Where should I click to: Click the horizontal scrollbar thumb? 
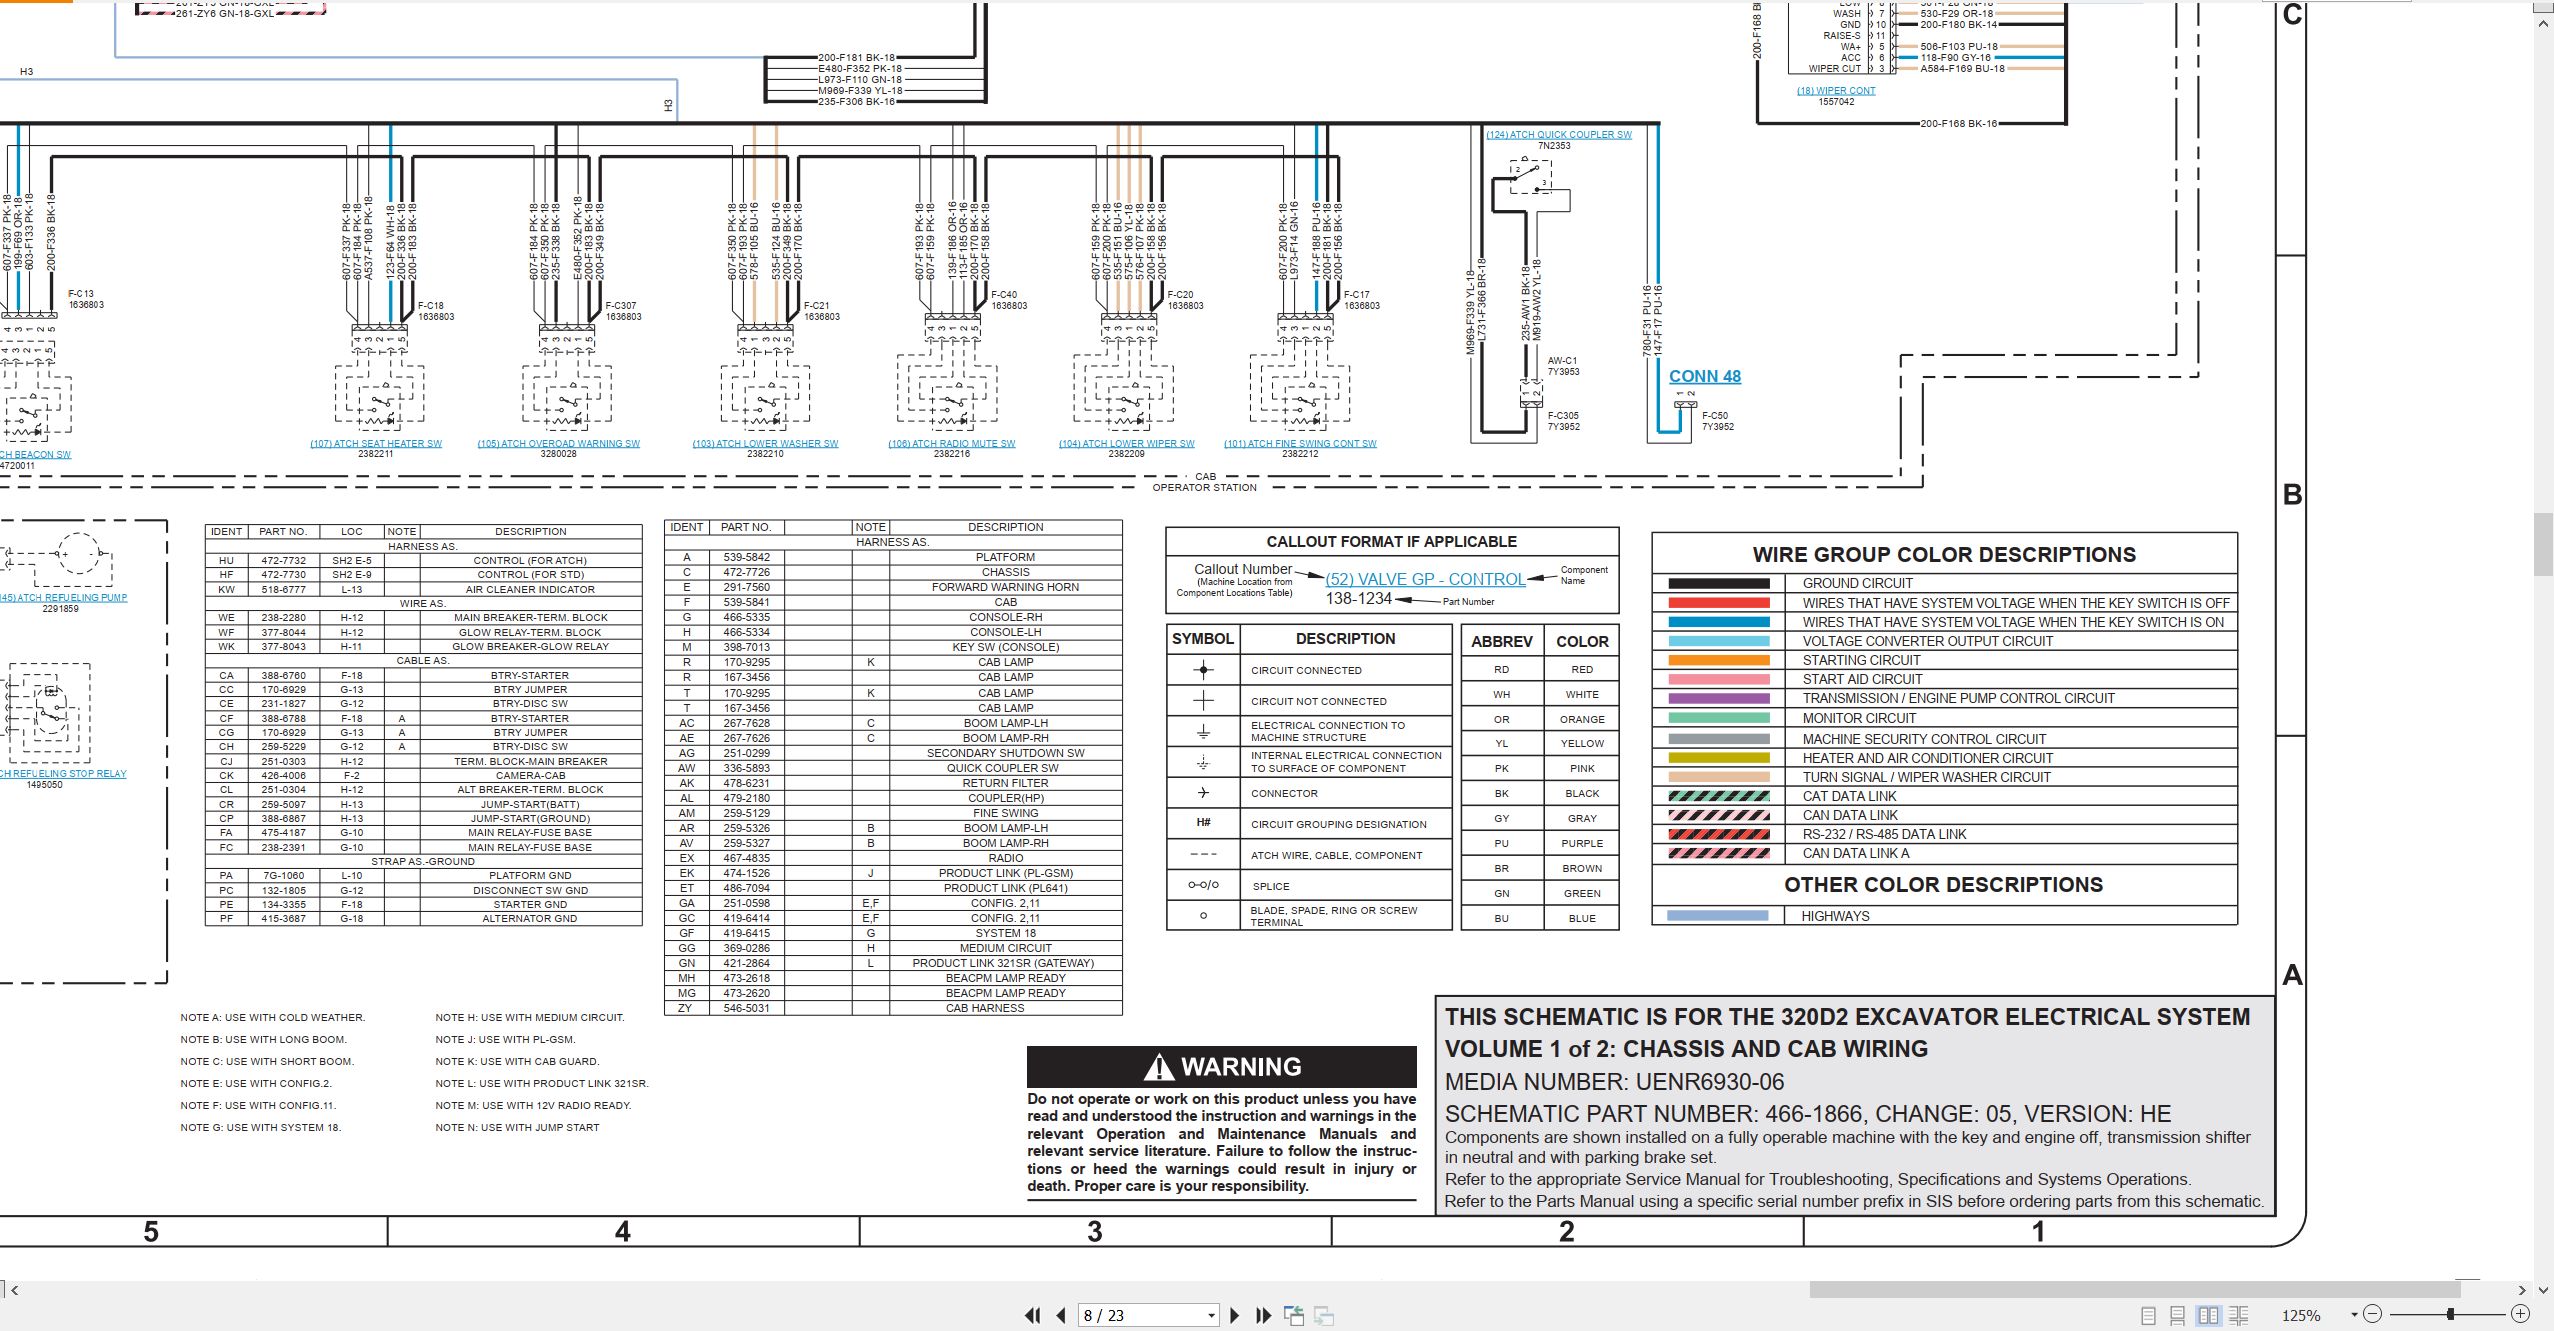coord(2135,1290)
